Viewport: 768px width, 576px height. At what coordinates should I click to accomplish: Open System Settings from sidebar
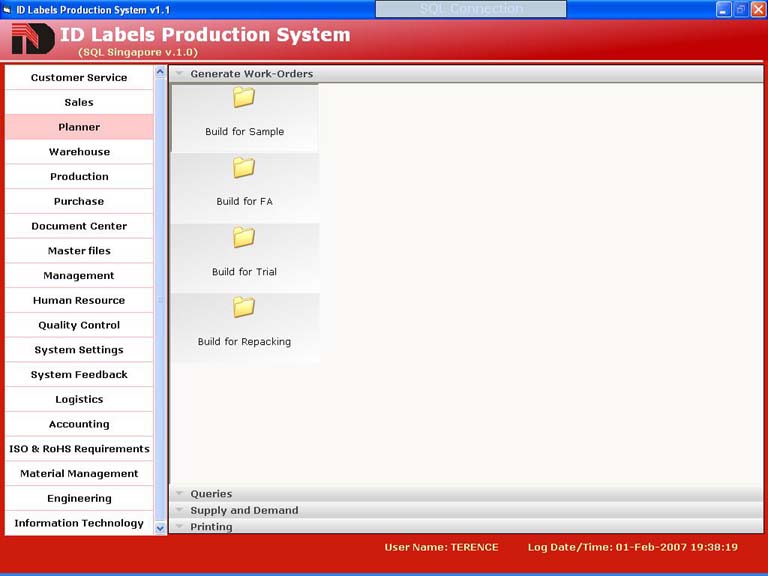(79, 350)
